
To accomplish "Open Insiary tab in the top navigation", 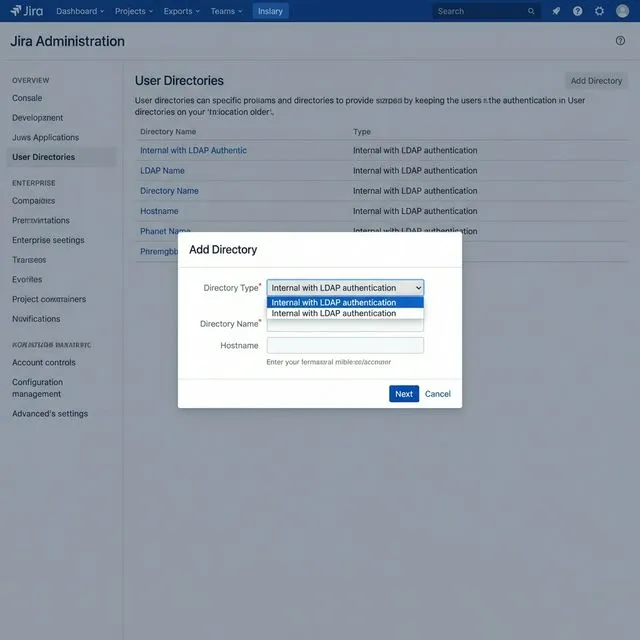I will [x=269, y=11].
